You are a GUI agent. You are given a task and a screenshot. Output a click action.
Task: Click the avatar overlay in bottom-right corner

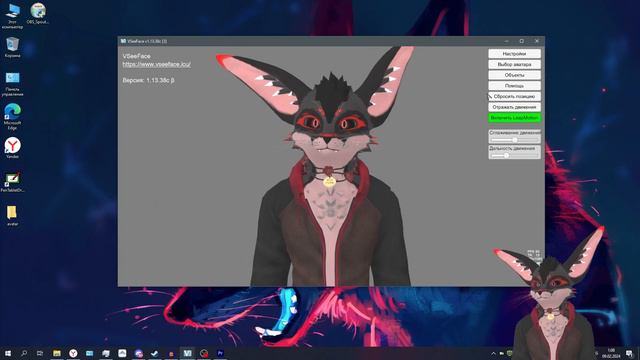point(552,294)
